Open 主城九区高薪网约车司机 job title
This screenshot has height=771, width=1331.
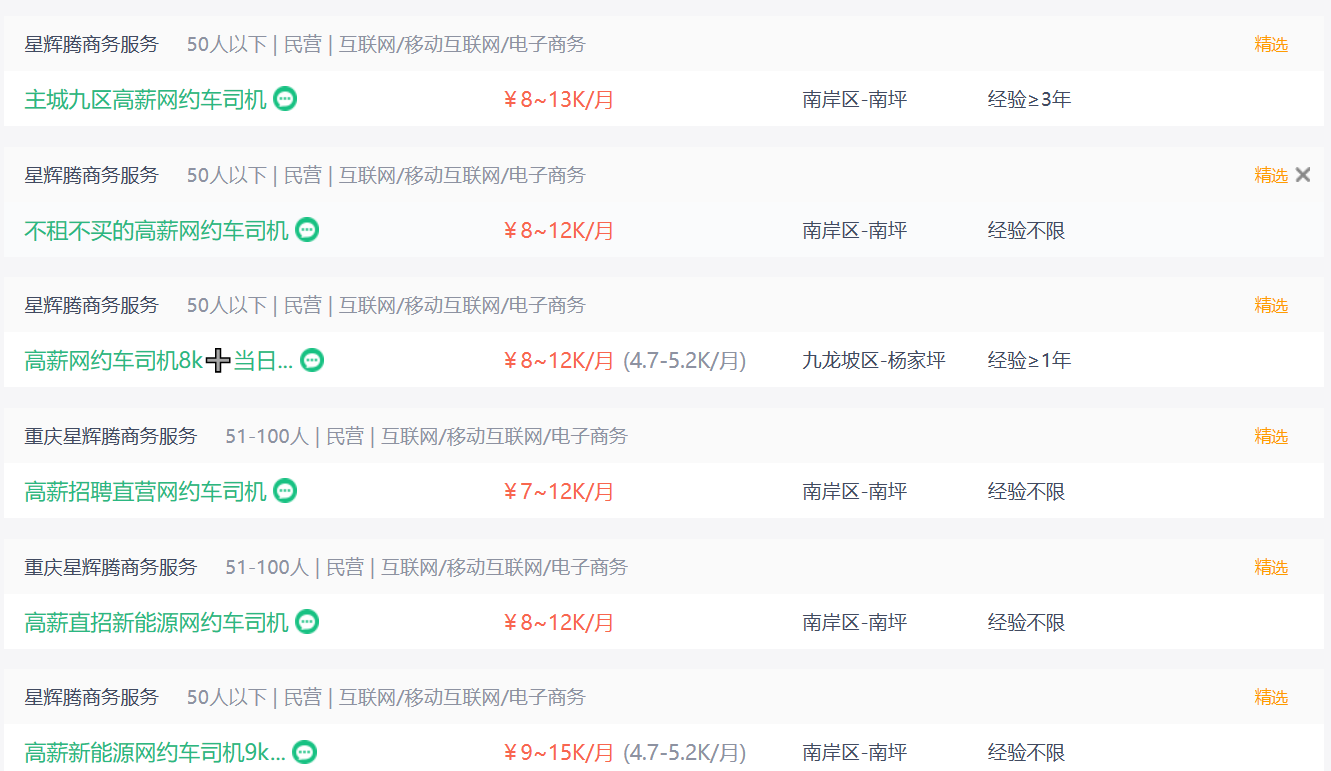point(145,99)
